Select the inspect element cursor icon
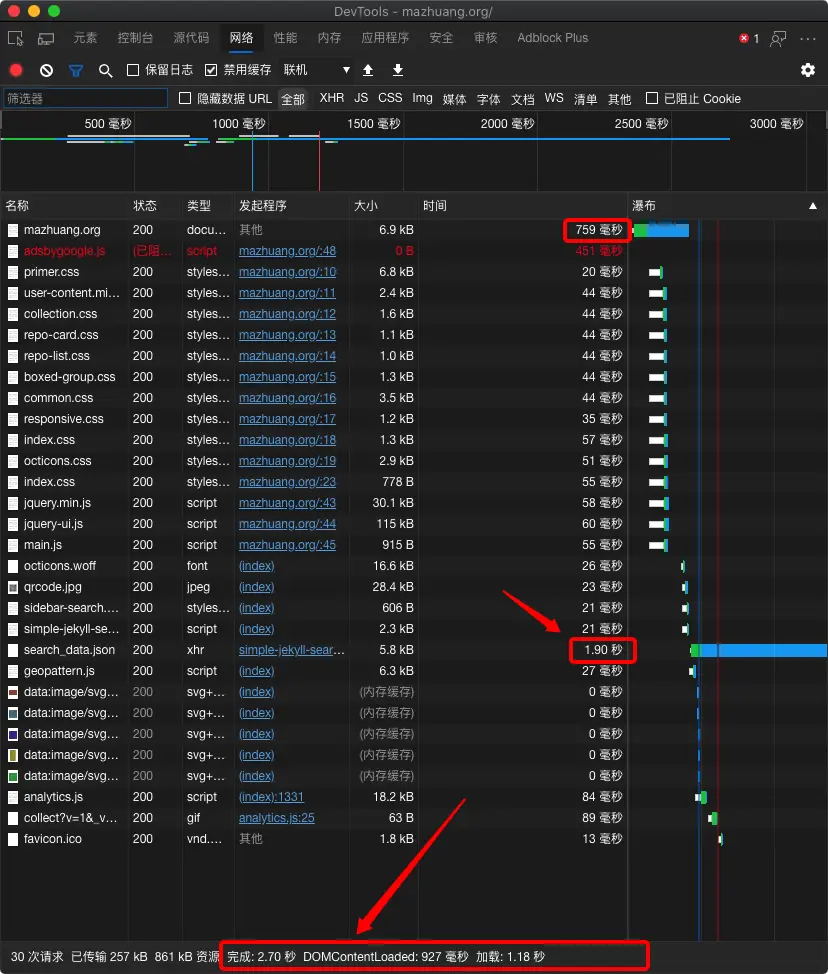The image size is (828, 974). tap(14, 37)
